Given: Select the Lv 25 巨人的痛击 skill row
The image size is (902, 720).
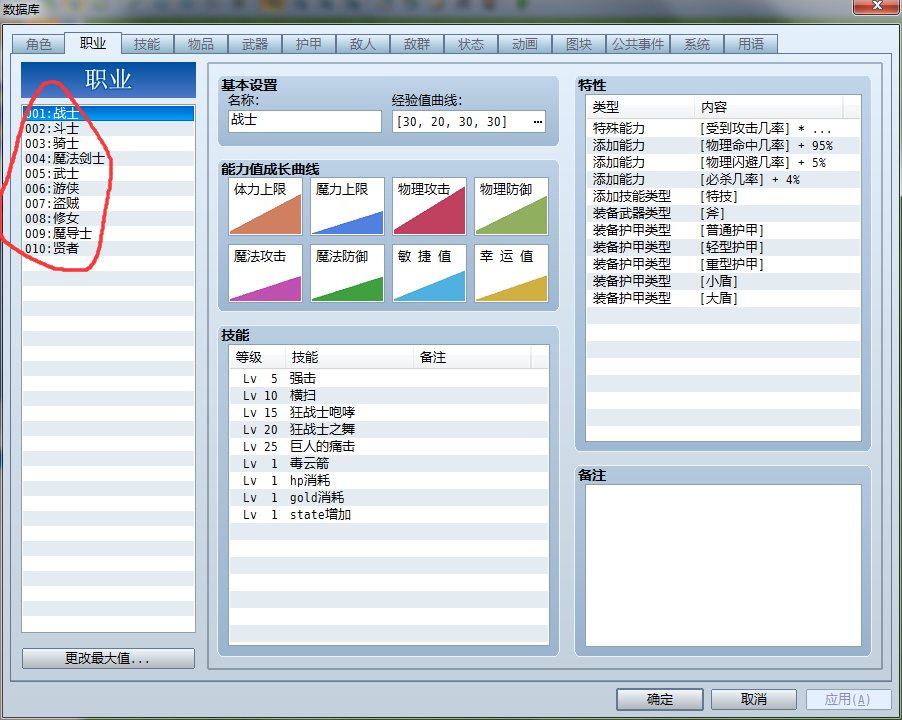Looking at the screenshot, I should point(389,446).
